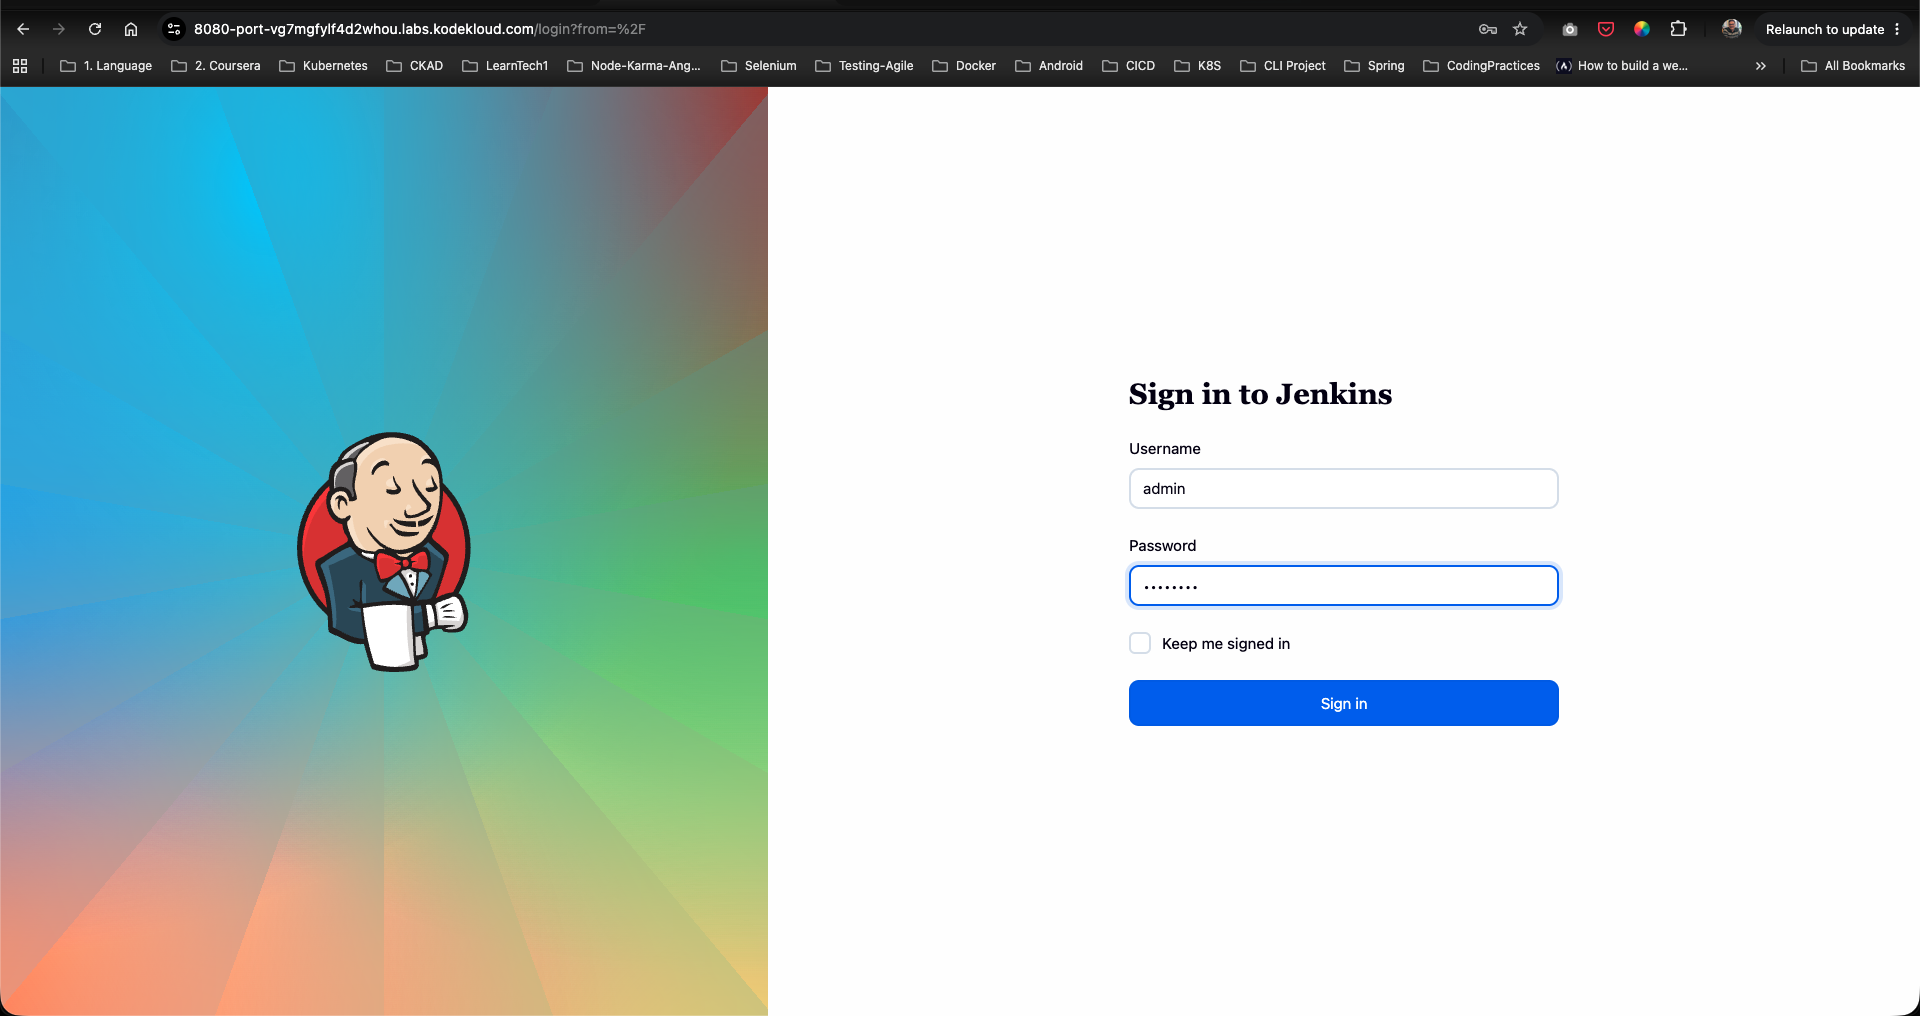Reload the page with the refresh icon
This screenshot has height=1016, width=1920.
point(95,29)
